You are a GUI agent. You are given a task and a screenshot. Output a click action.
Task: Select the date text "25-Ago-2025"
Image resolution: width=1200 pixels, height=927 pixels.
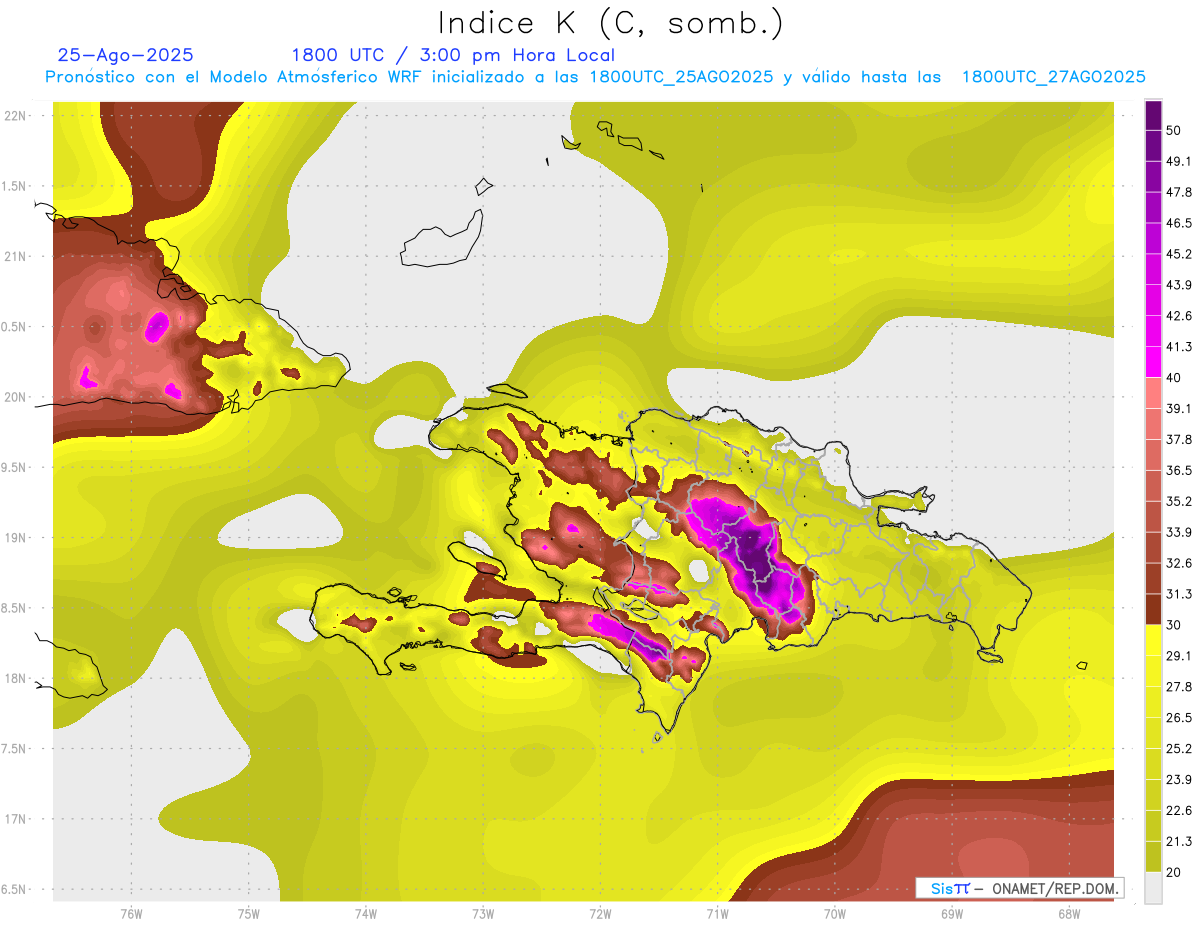pos(126,55)
